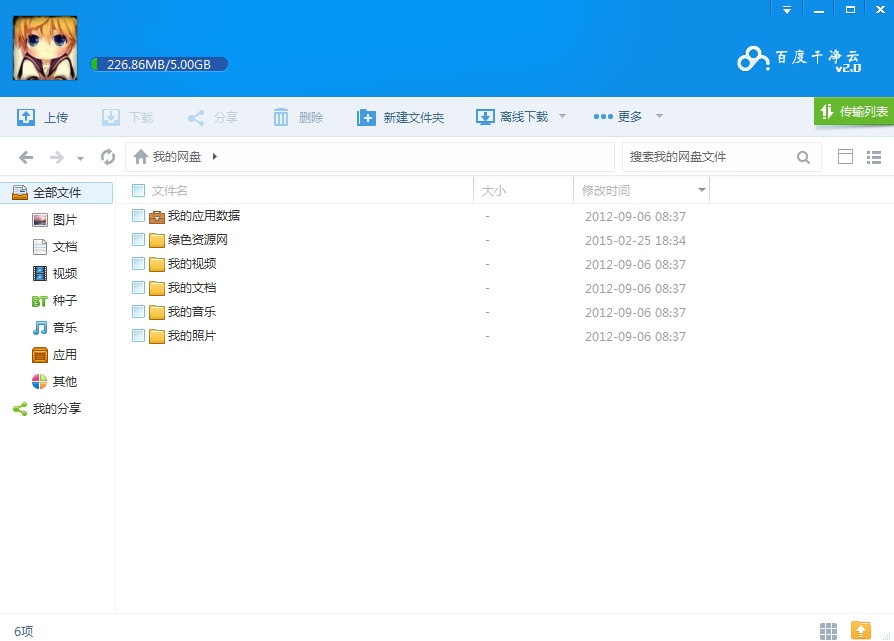894x641 pixels.
Task: Open the 更多 three-dots menu
Action: tap(603, 116)
